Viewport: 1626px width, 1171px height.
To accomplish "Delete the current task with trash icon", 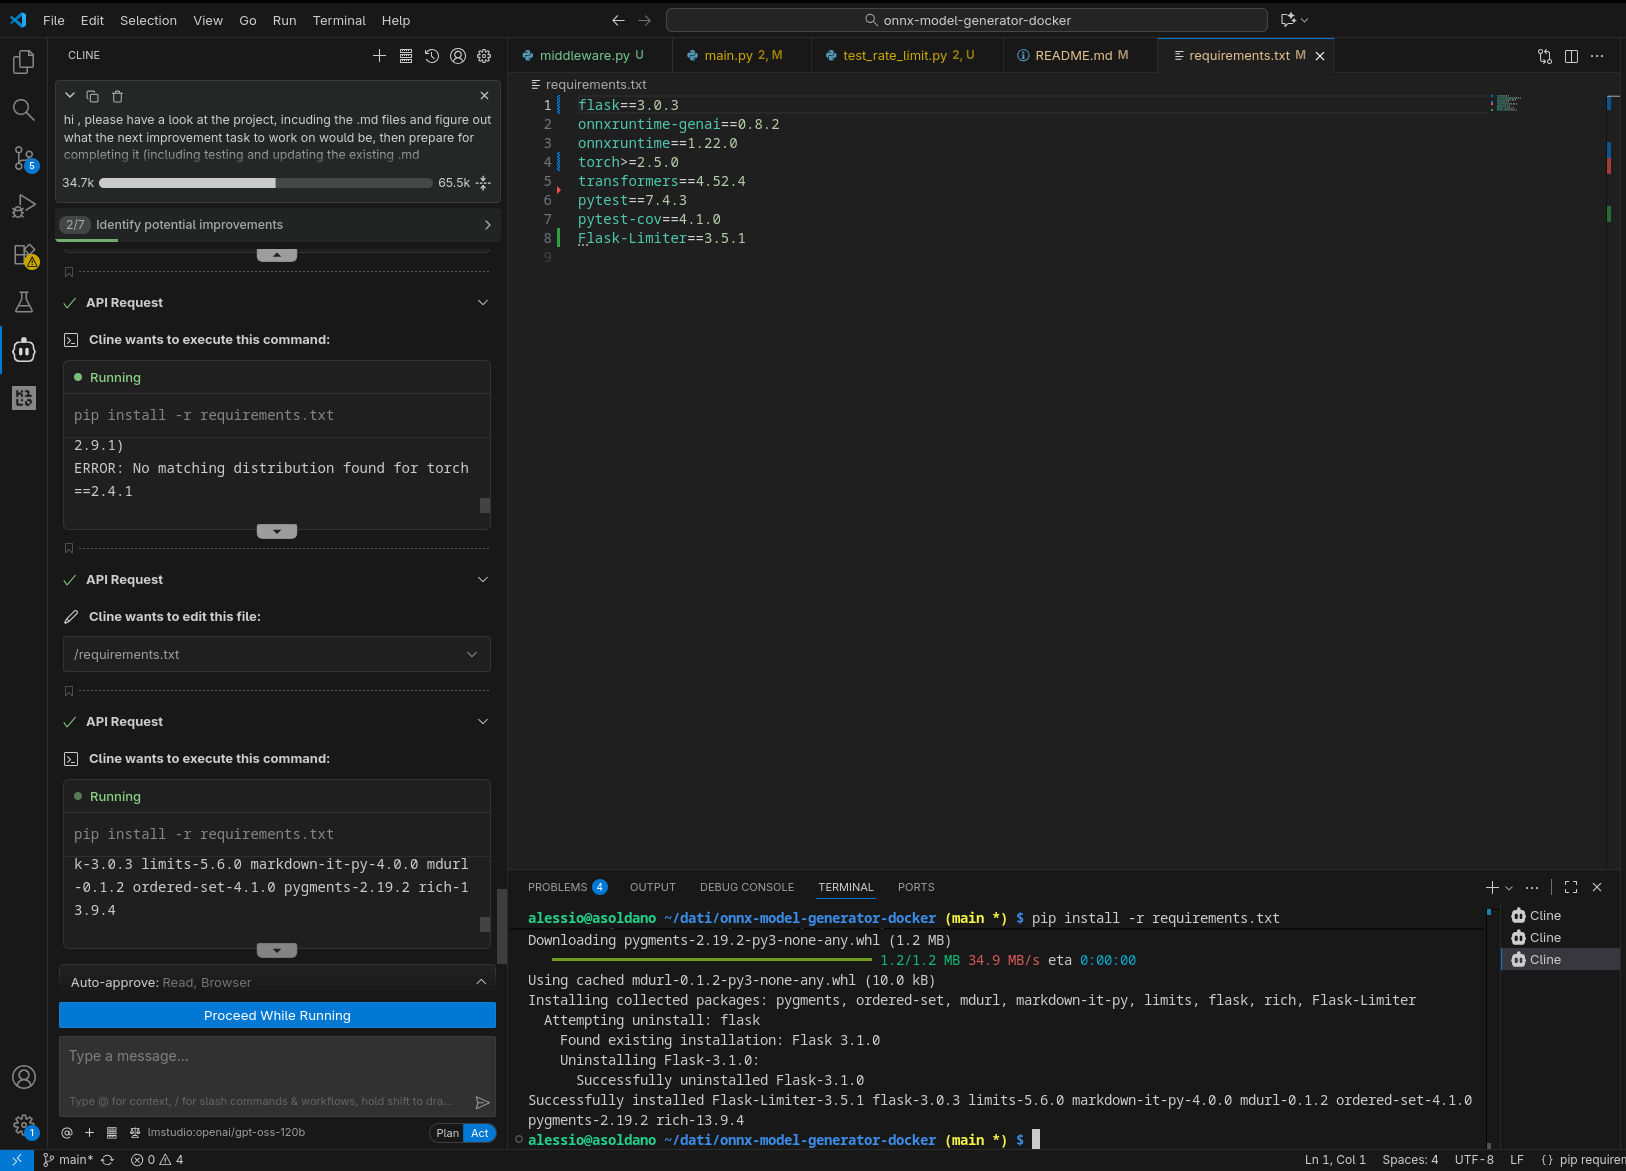I will [117, 96].
